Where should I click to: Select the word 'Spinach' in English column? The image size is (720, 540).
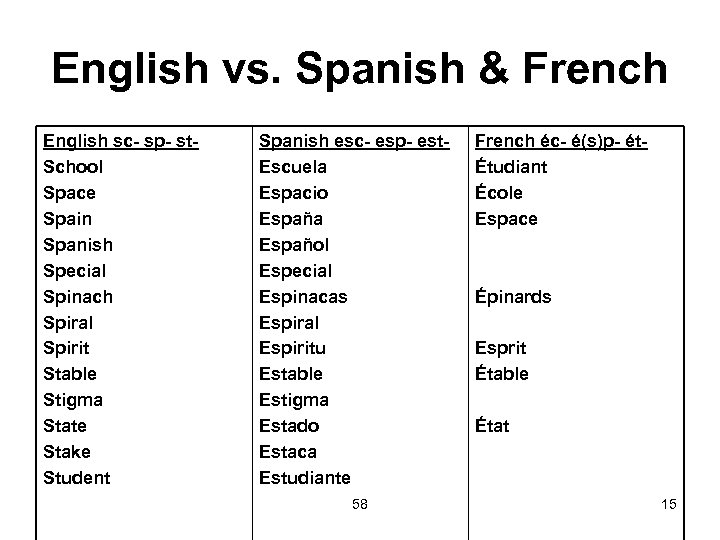pyautogui.click(x=78, y=297)
